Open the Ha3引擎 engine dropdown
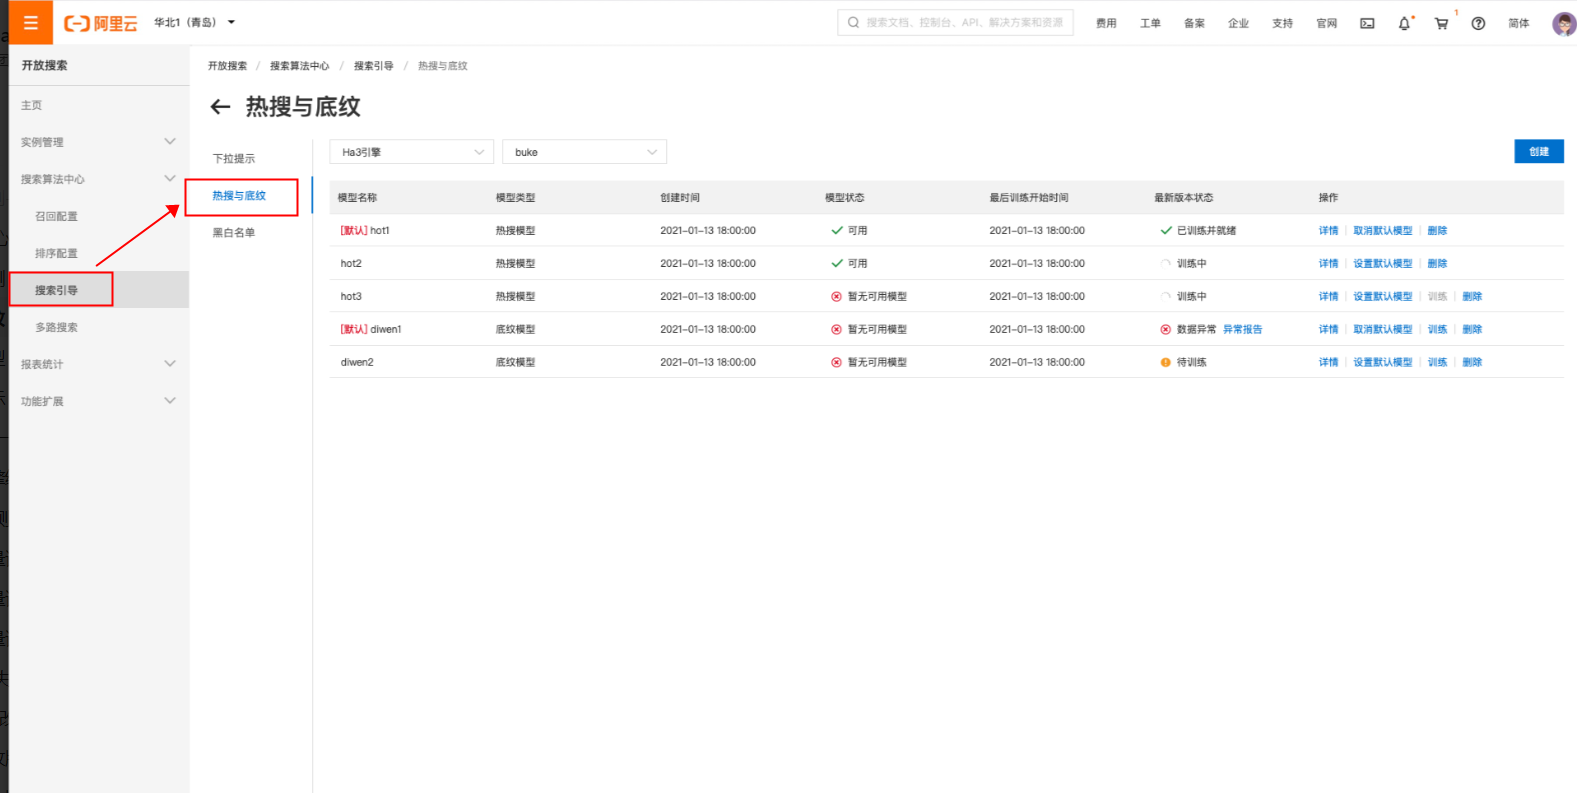Image resolution: width=1577 pixels, height=793 pixels. [411, 152]
